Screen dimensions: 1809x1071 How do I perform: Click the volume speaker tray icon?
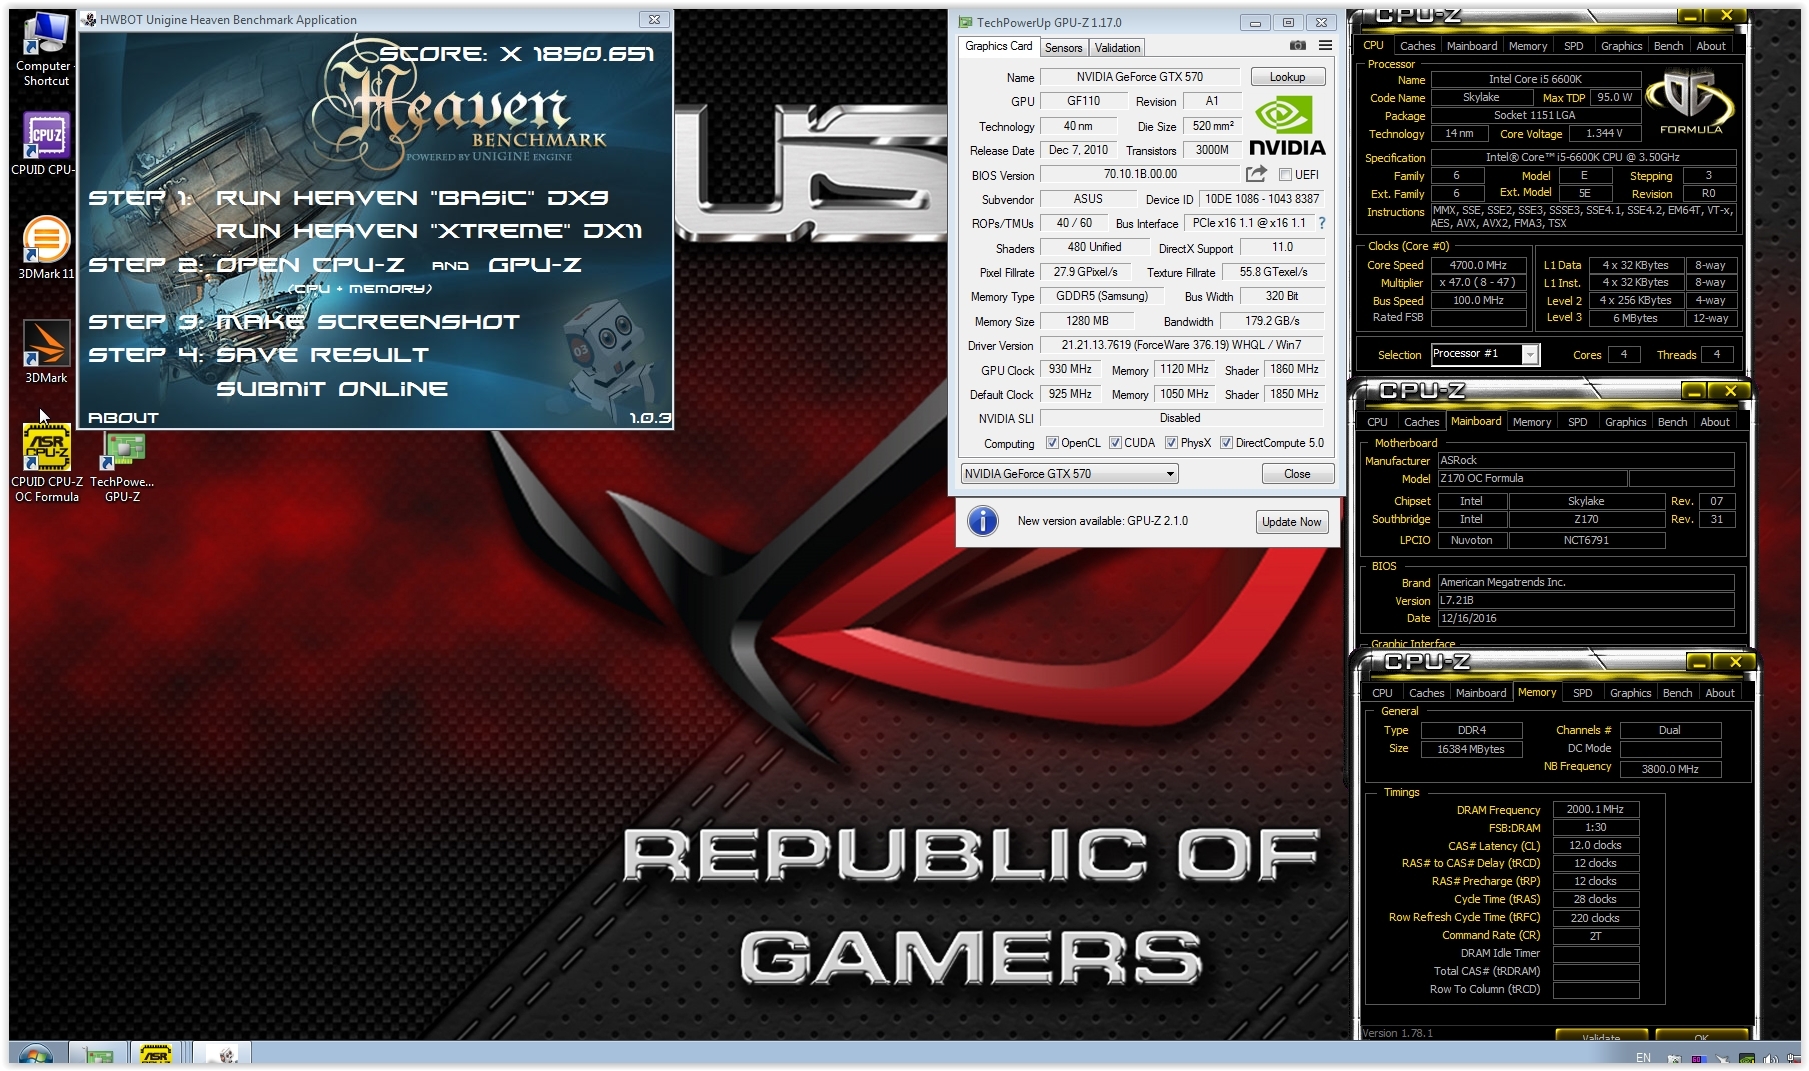1769,1059
